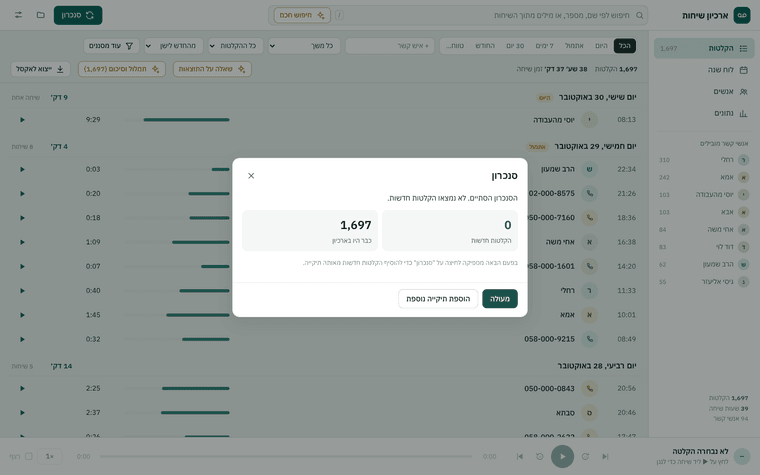Click main play button in player bar

[562, 456]
